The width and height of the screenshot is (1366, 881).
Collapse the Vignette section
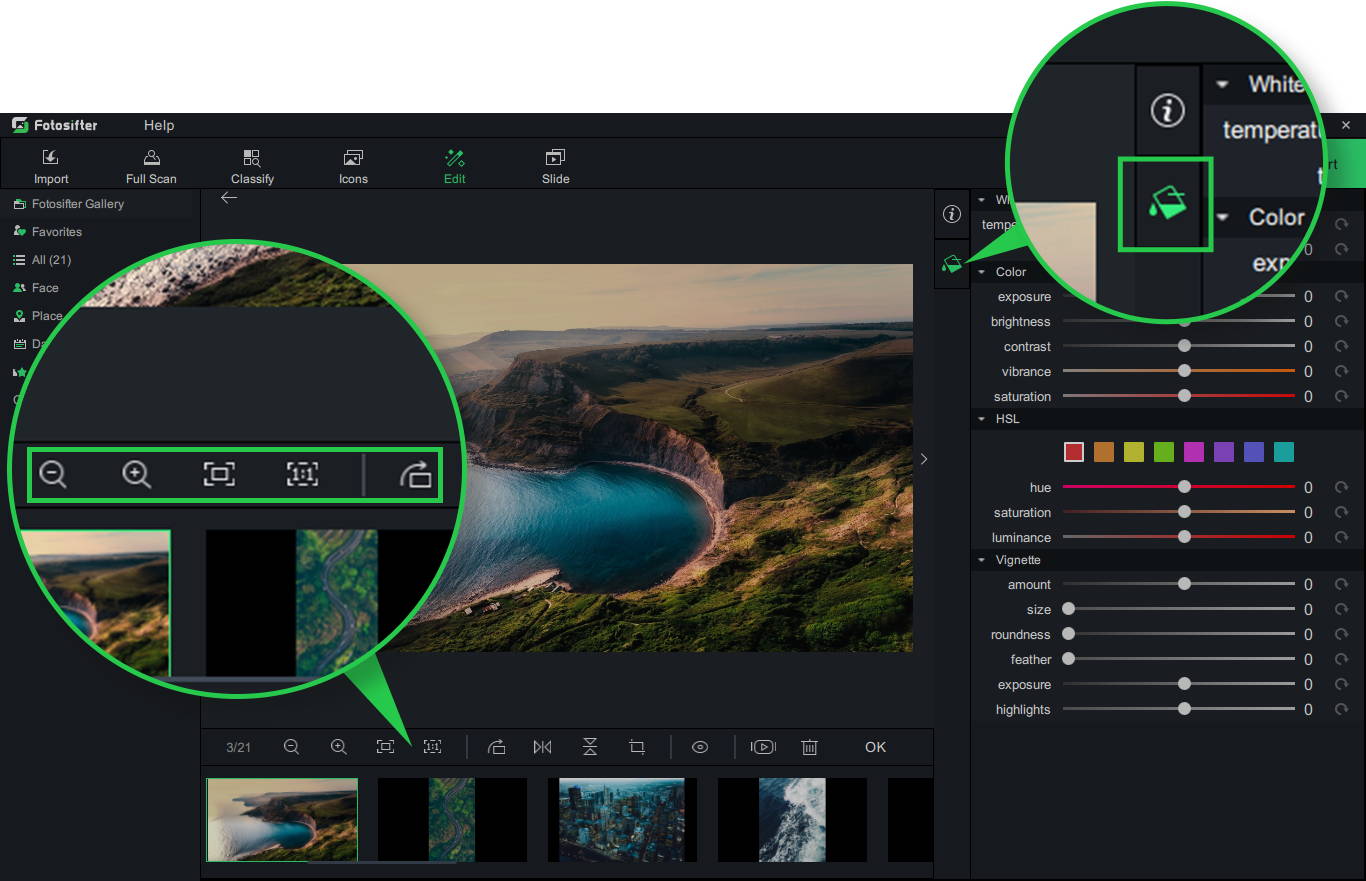982,560
